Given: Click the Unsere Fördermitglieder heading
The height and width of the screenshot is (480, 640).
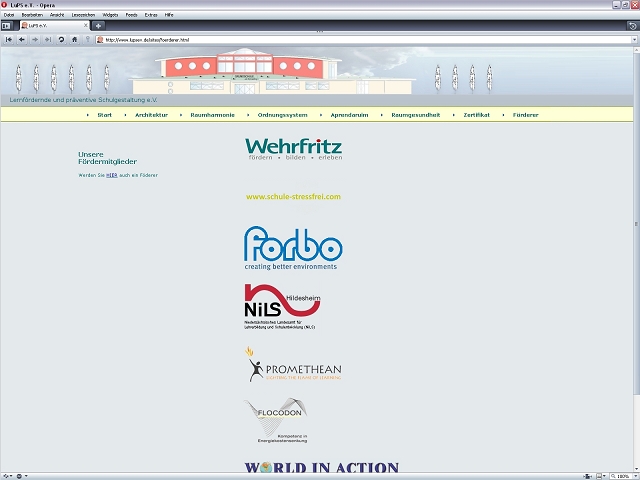Looking at the screenshot, I should (x=107, y=158).
